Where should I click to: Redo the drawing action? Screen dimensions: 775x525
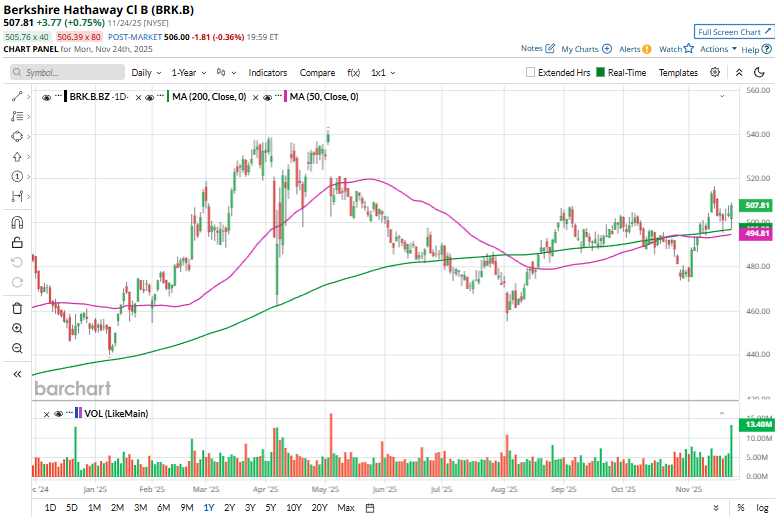point(17,282)
